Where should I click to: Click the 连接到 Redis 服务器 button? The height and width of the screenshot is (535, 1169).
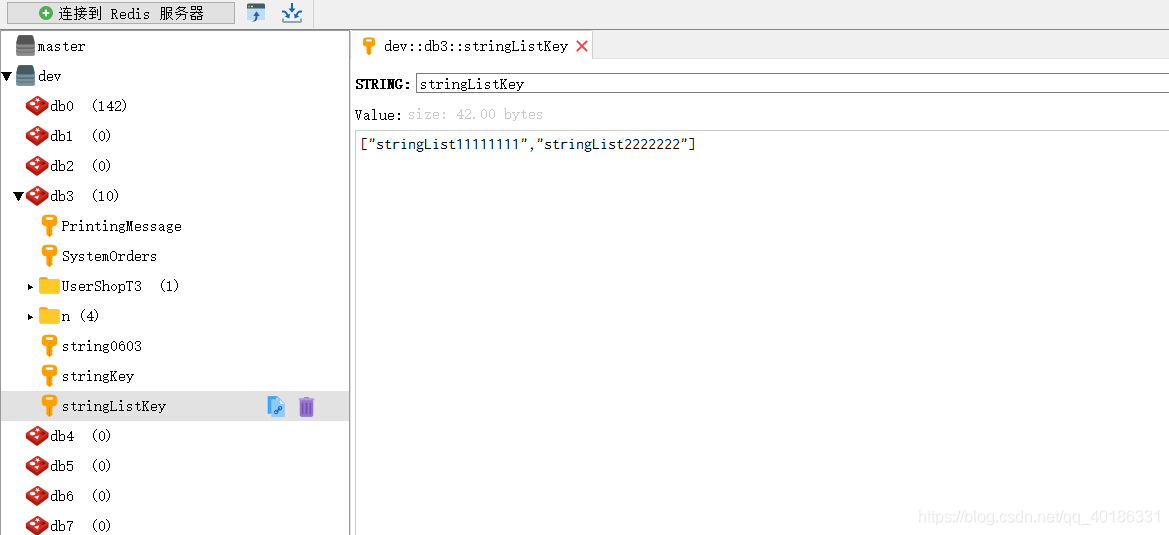point(121,13)
